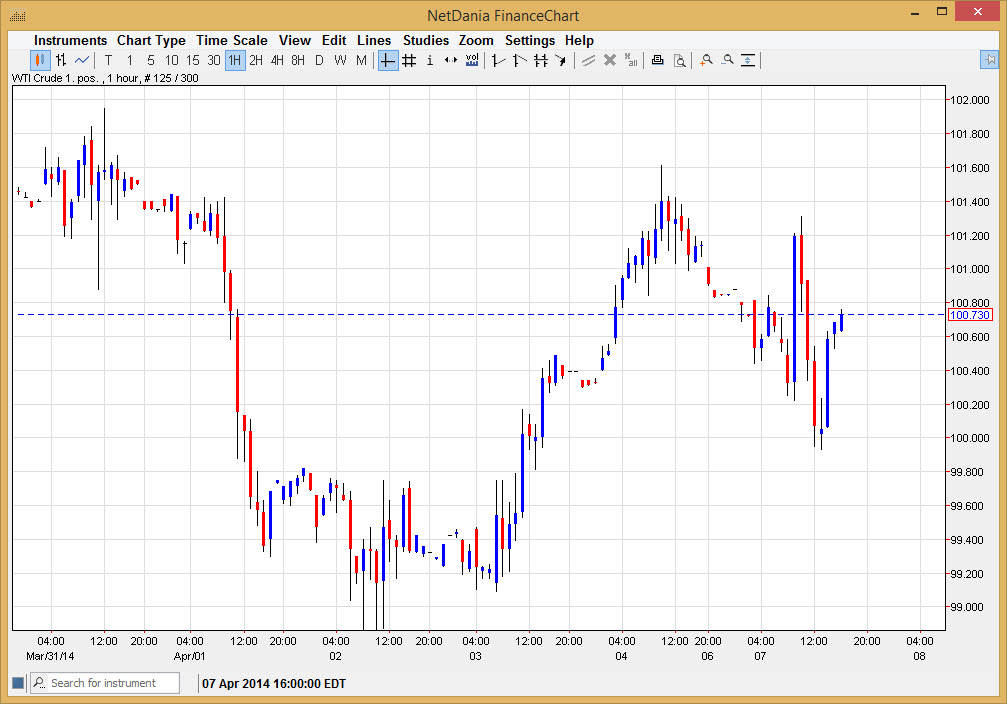The height and width of the screenshot is (704, 1007).
Task: Select the 4H time scale button
Action: pyautogui.click(x=277, y=60)
